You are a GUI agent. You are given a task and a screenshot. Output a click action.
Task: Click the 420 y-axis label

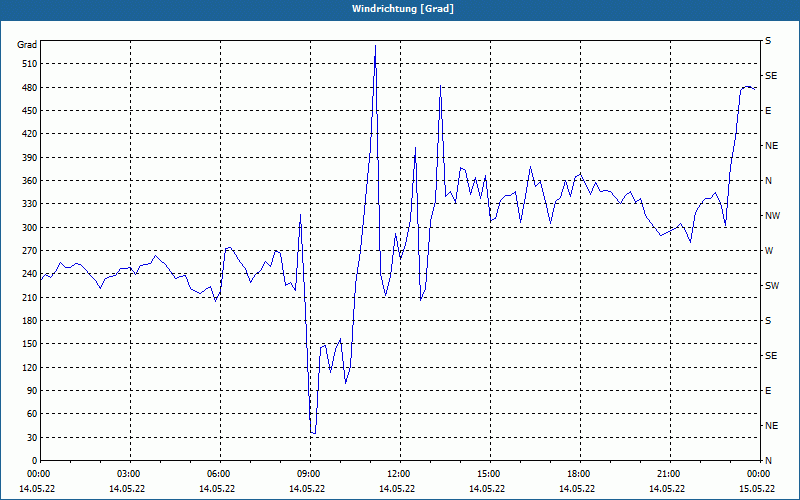[30, 134]
